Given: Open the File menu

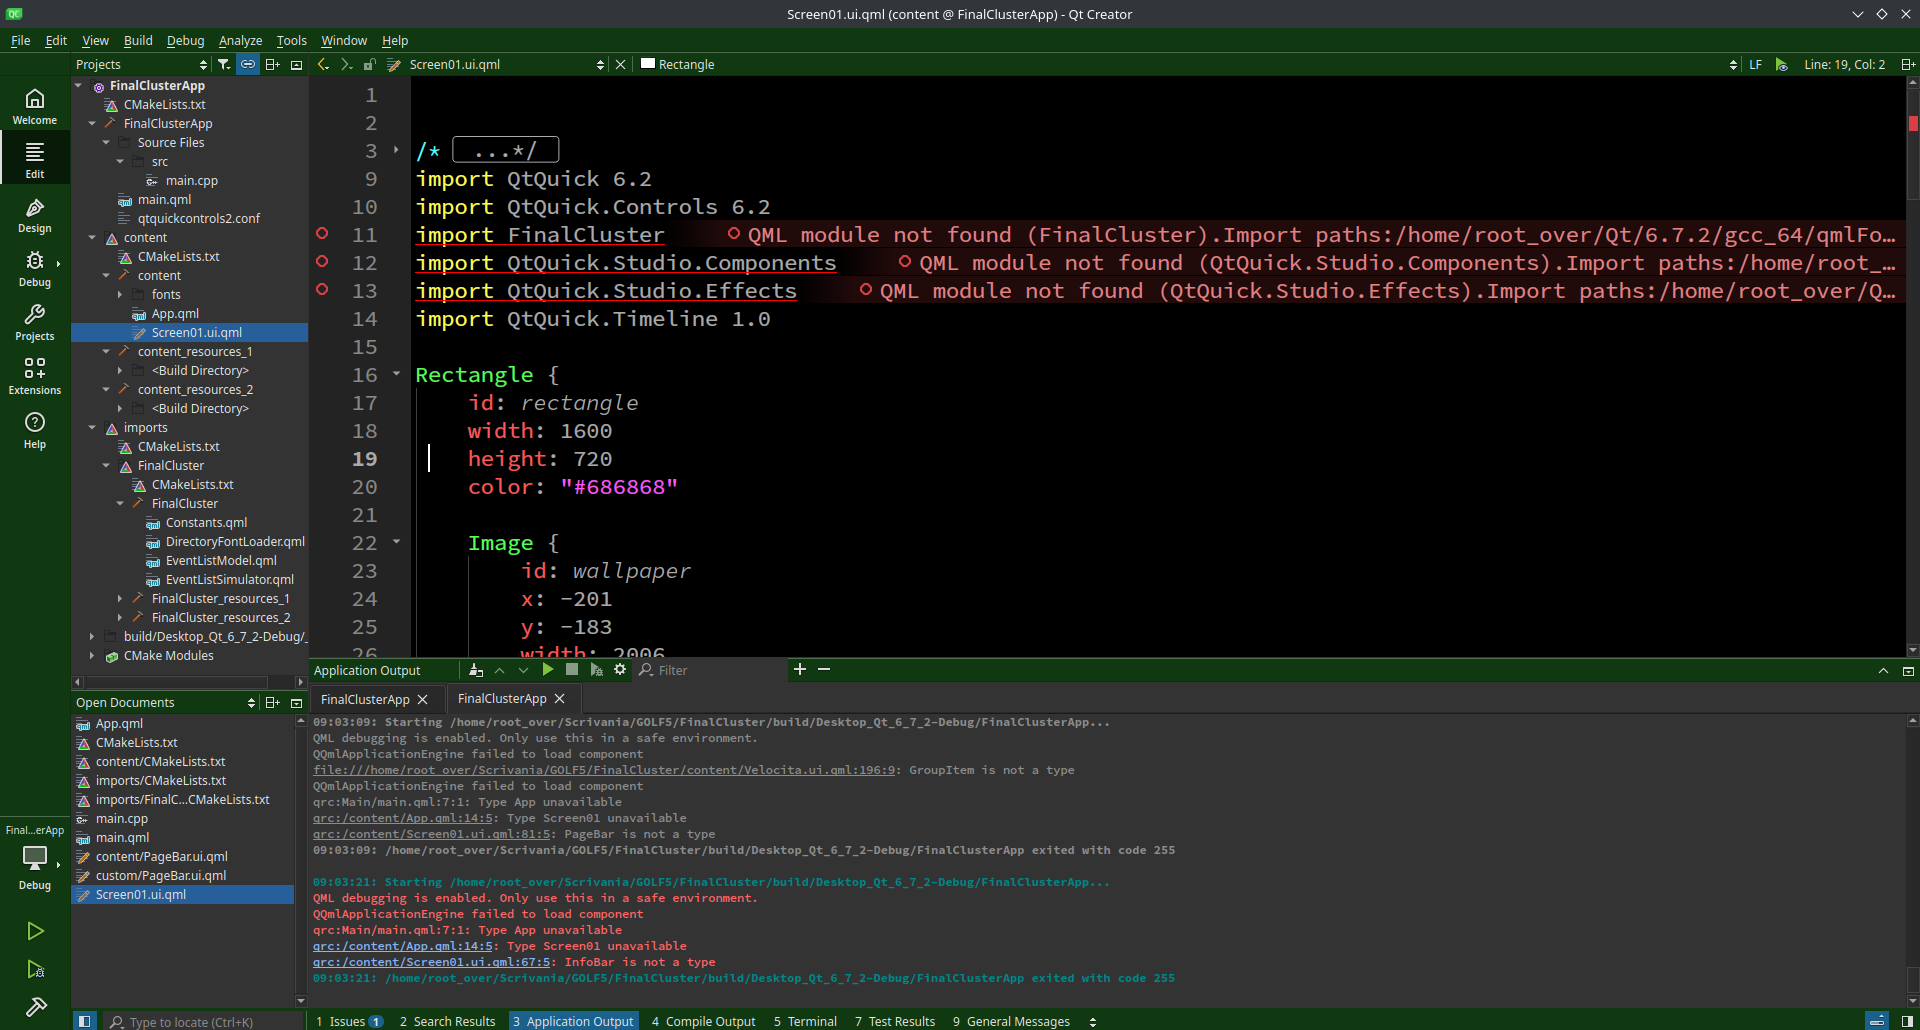Looking at the screenshot, I should [20, 40].
